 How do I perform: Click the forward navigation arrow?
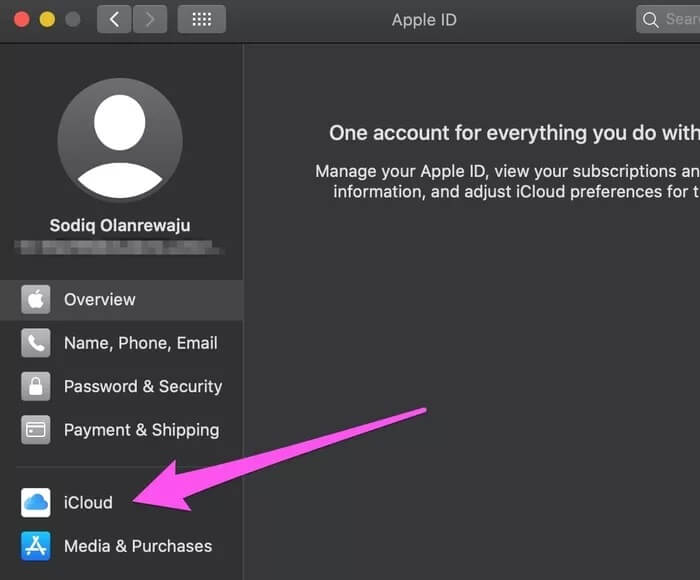(150, 20)
